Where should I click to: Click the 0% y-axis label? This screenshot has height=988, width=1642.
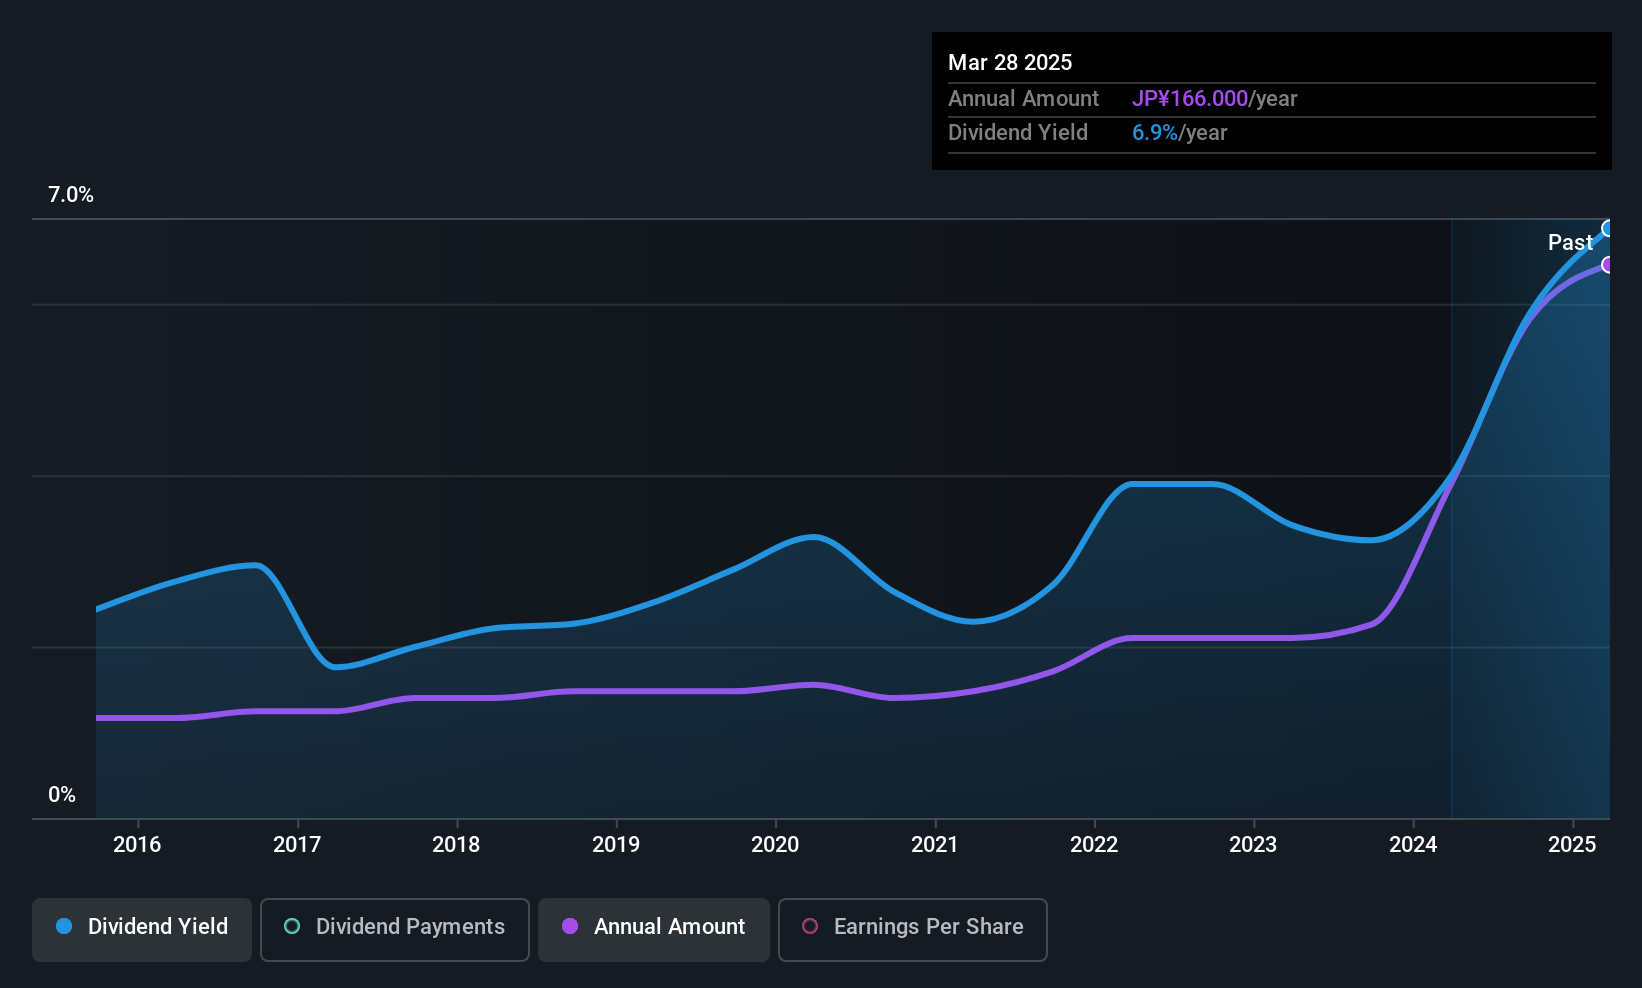click(62, 795)
